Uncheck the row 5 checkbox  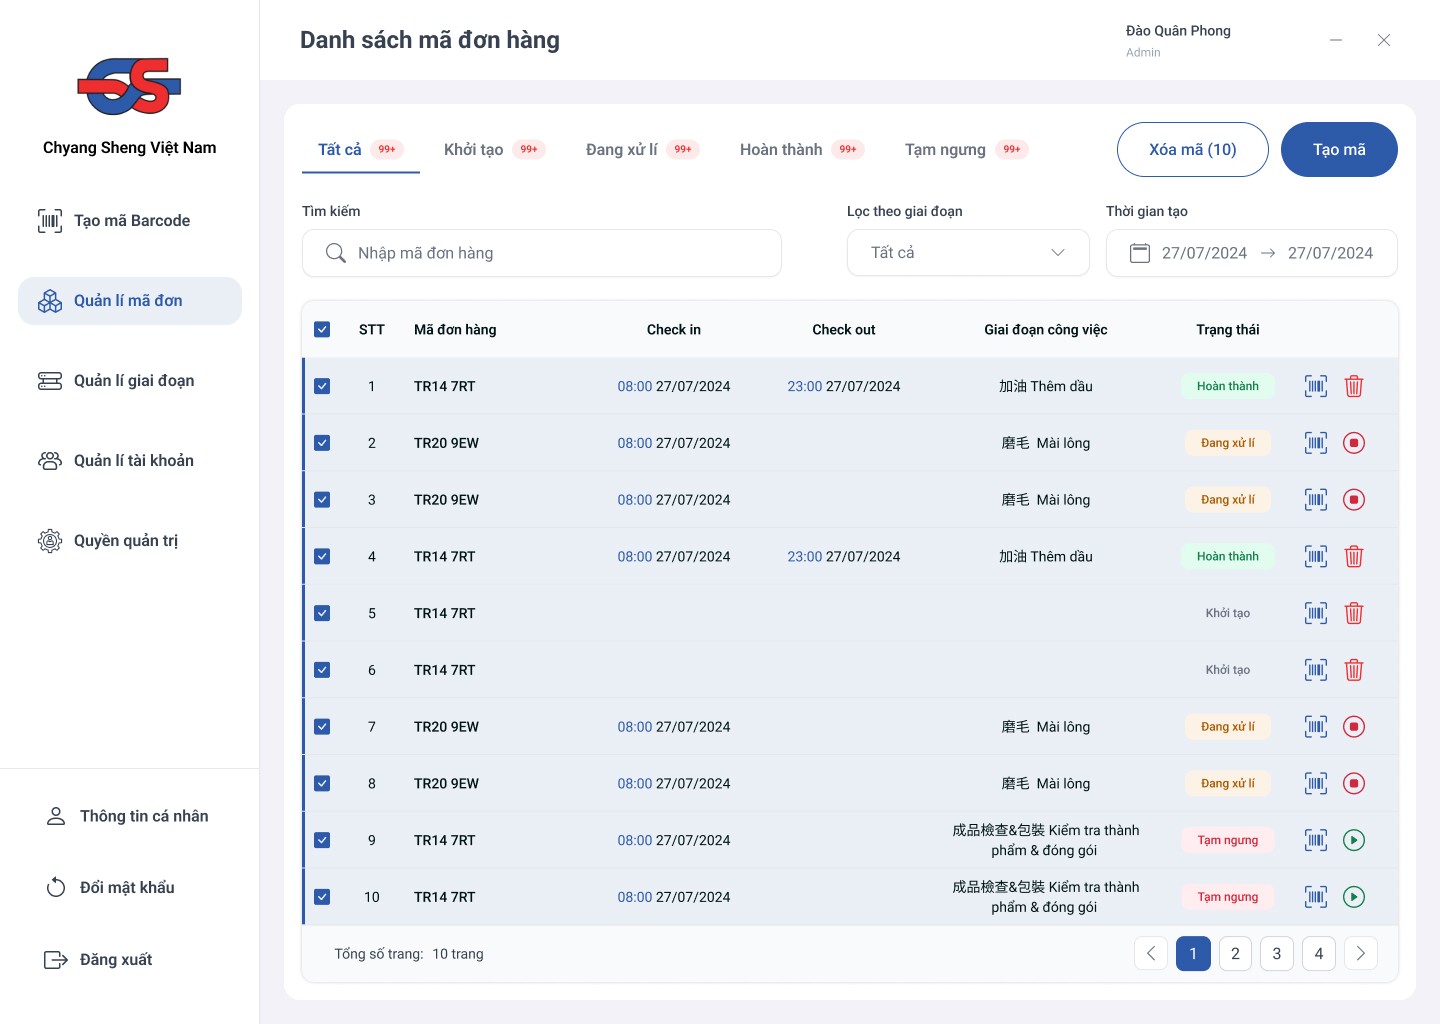pos(322,613)
